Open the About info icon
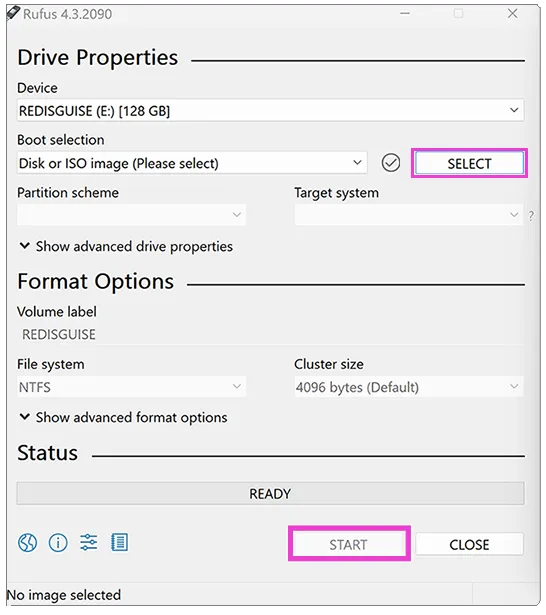The width and height of the screenshot is (546, 615). pyautogui.click(x=58, y=543)
